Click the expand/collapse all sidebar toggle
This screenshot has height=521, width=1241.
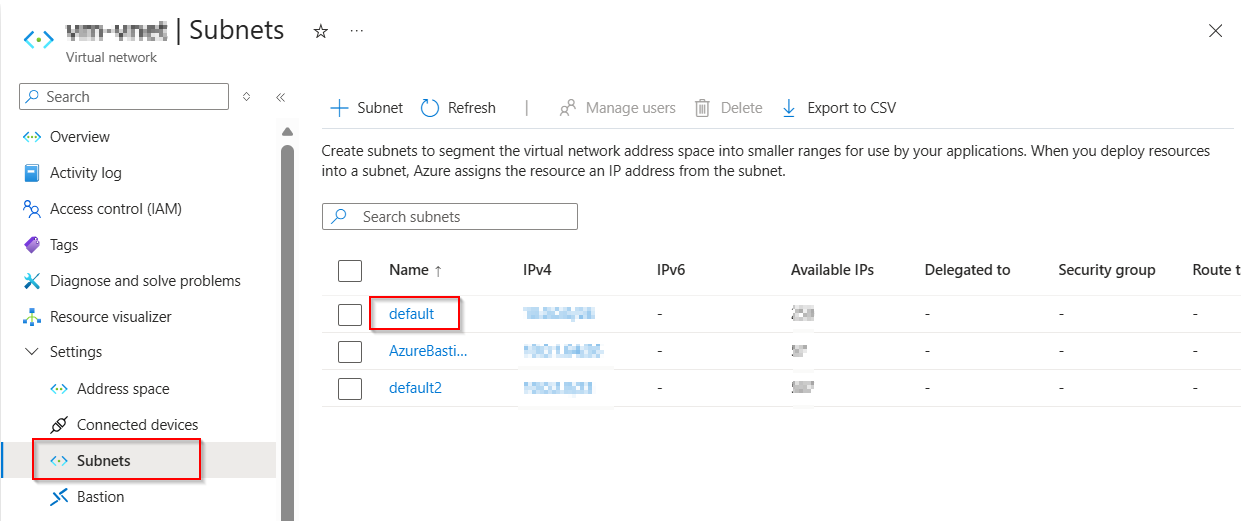click(x=247, y=97)
